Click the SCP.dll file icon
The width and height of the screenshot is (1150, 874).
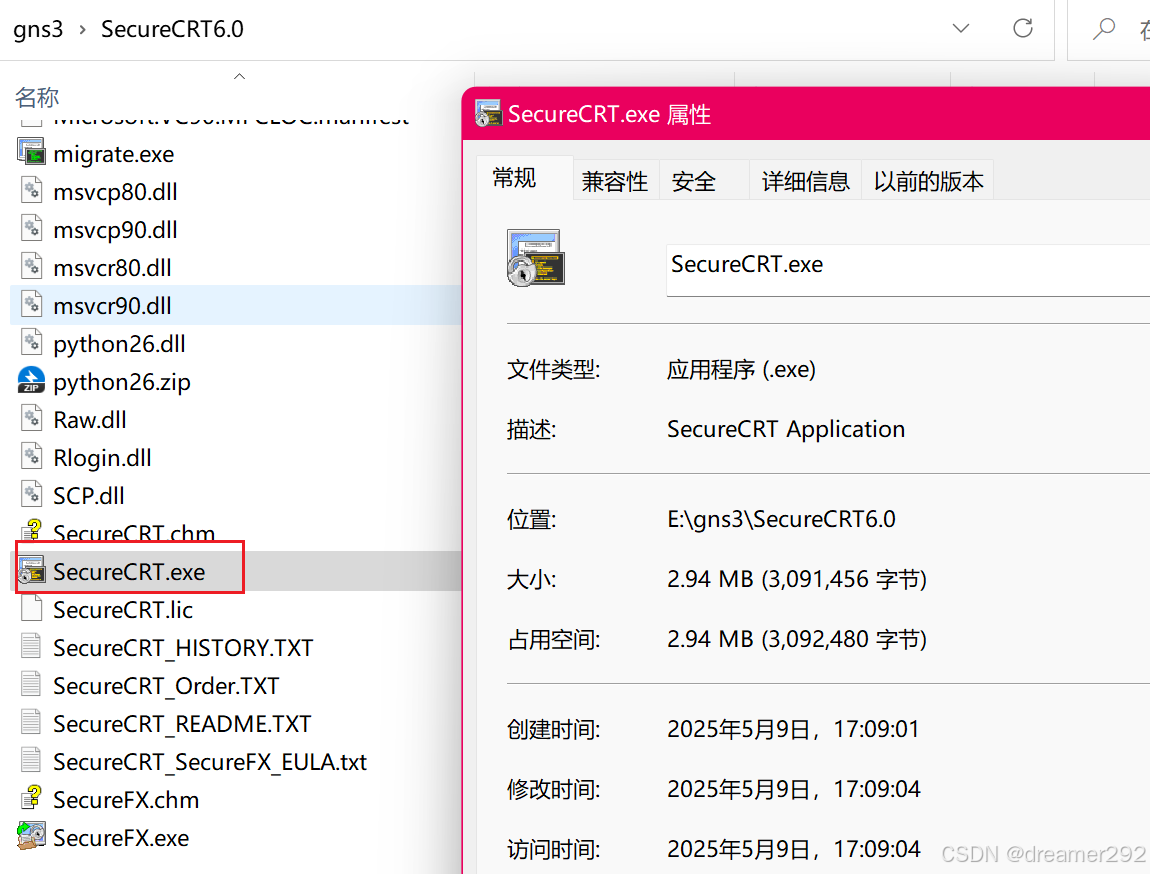click(x=32, y=495)
